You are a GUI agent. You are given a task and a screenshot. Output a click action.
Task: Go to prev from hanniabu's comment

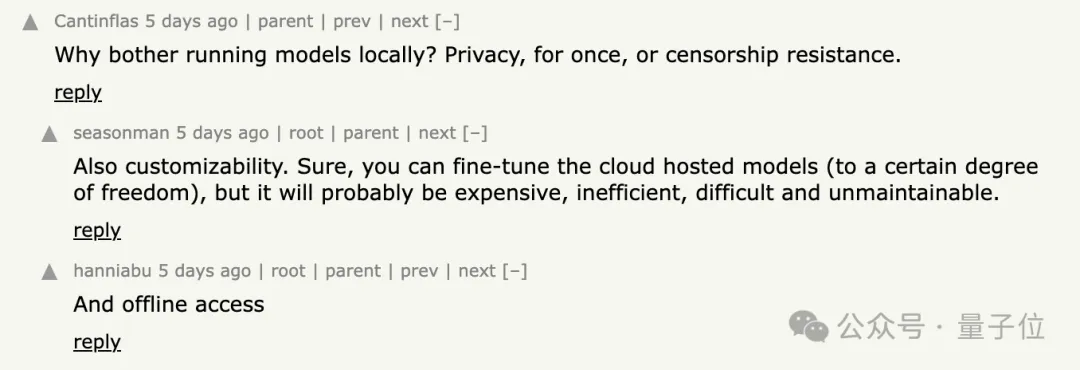point(419,271)
